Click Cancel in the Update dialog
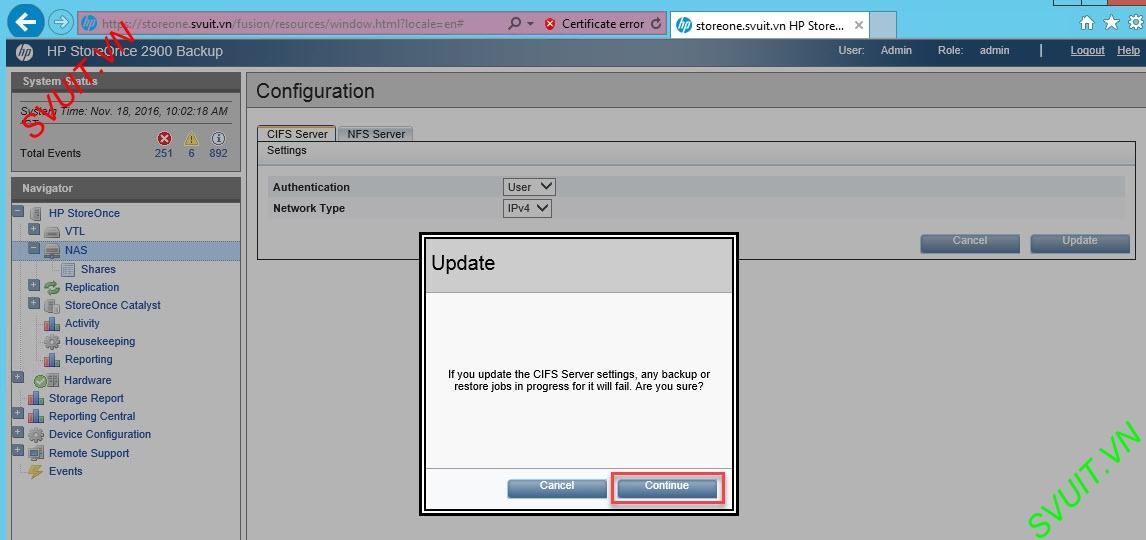The width and height of the screenshot is (1146, 540). (557, 488)
